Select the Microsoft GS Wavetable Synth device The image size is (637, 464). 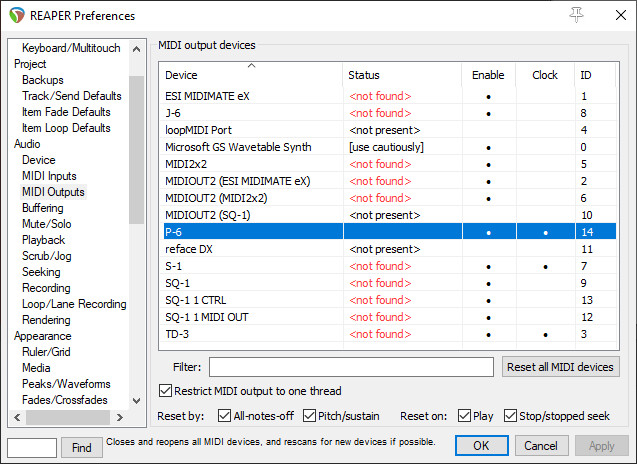(x=389, y=147)
